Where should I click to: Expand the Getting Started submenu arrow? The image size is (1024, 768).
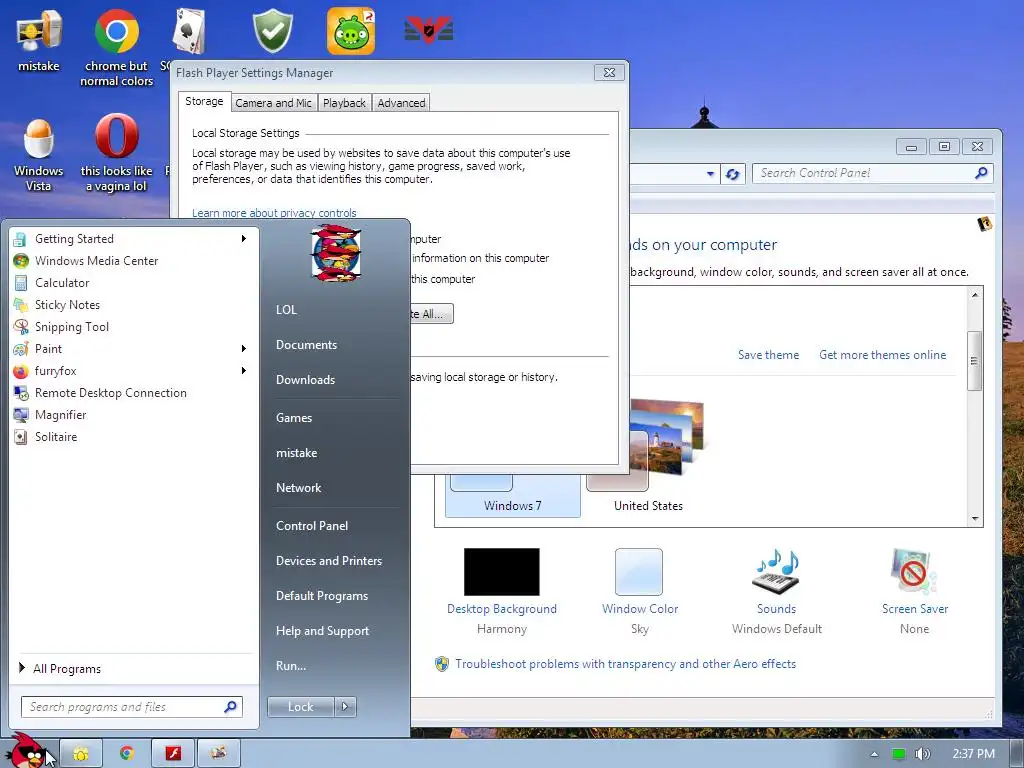tap(244, 238)
